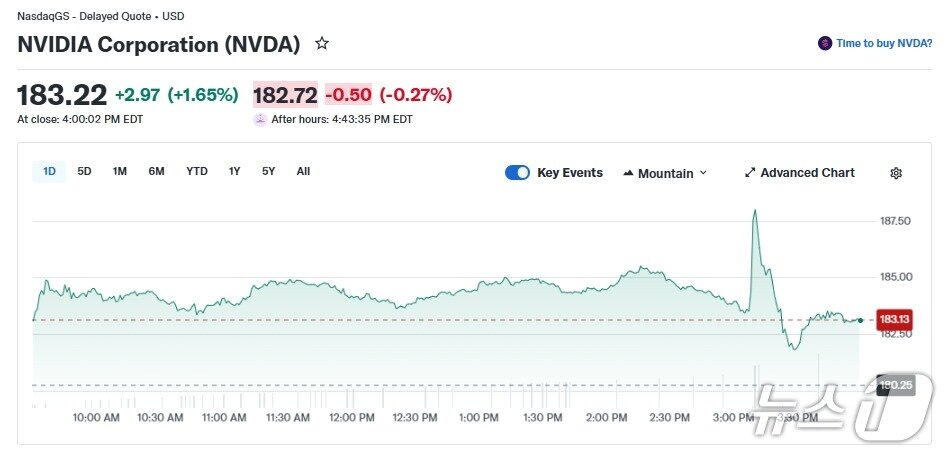Click the red 183.13 price label
Screen dimensions: 947x455
[894, 320]
